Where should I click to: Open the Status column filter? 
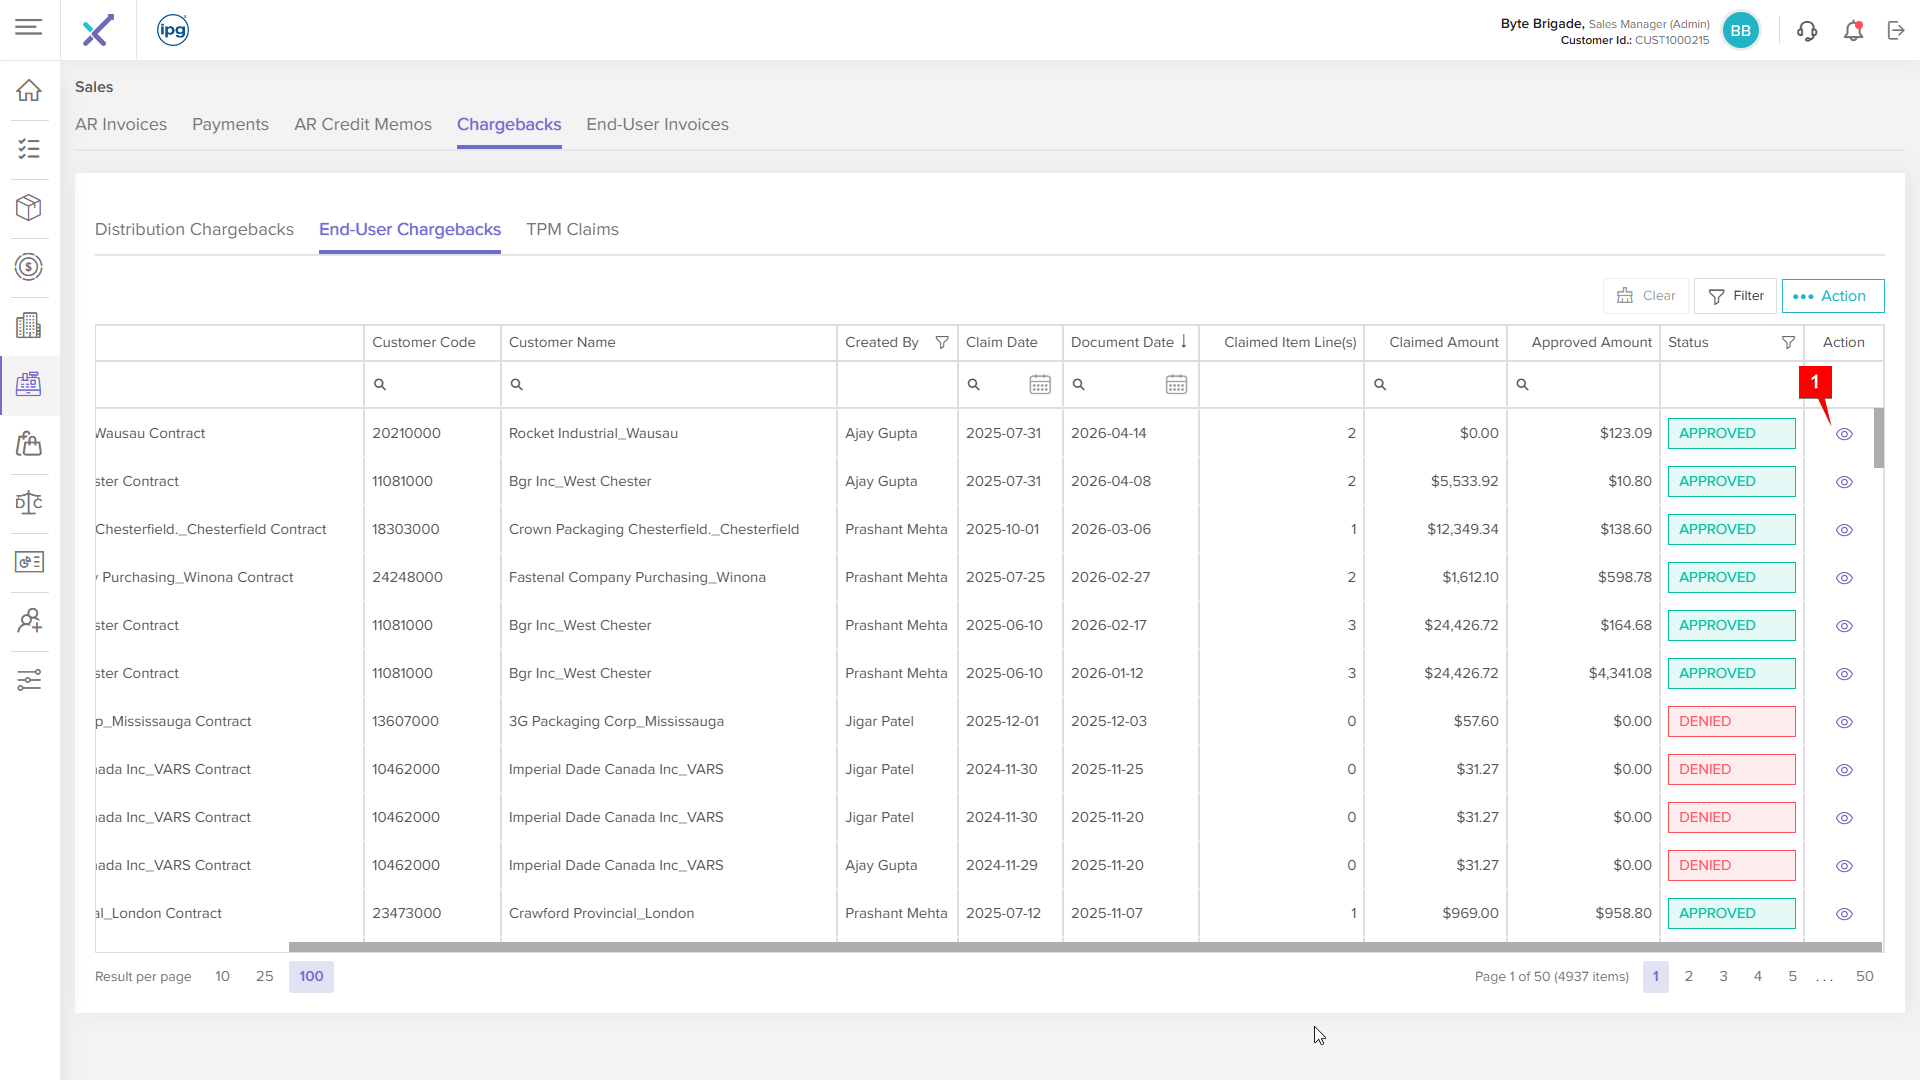click(1788, 342)
